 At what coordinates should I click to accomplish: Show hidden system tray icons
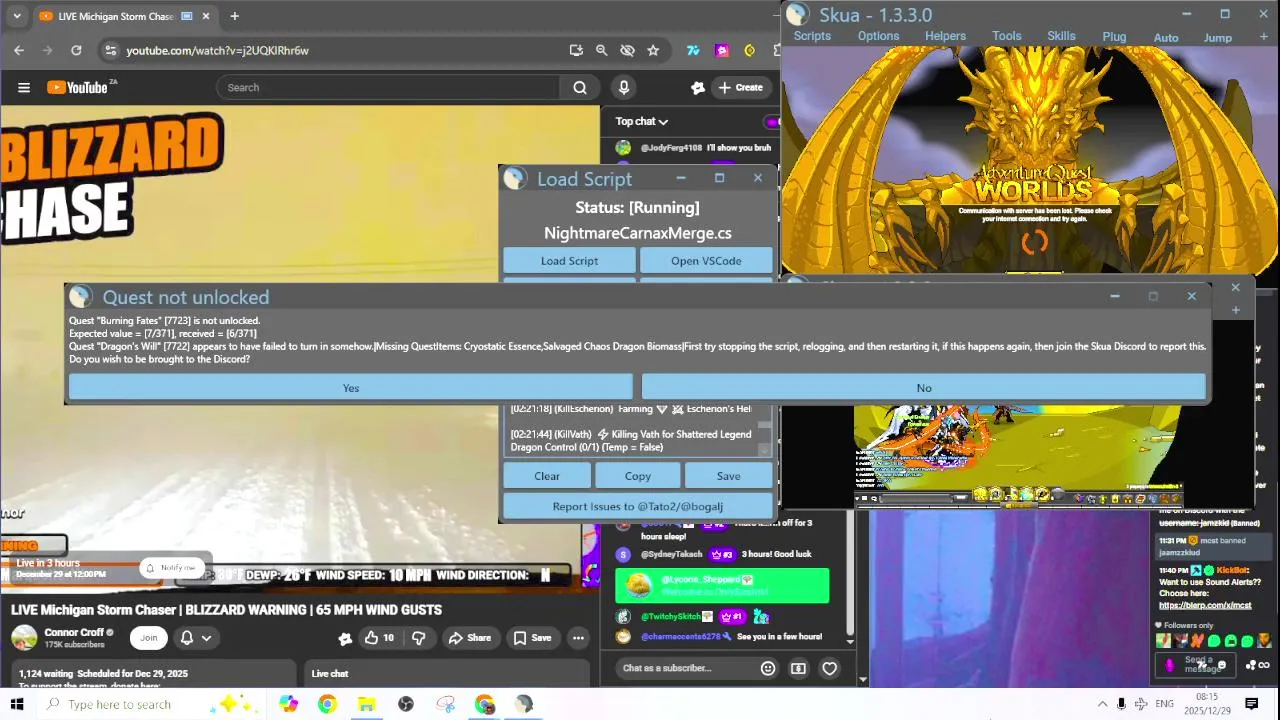click(1102, 704)
